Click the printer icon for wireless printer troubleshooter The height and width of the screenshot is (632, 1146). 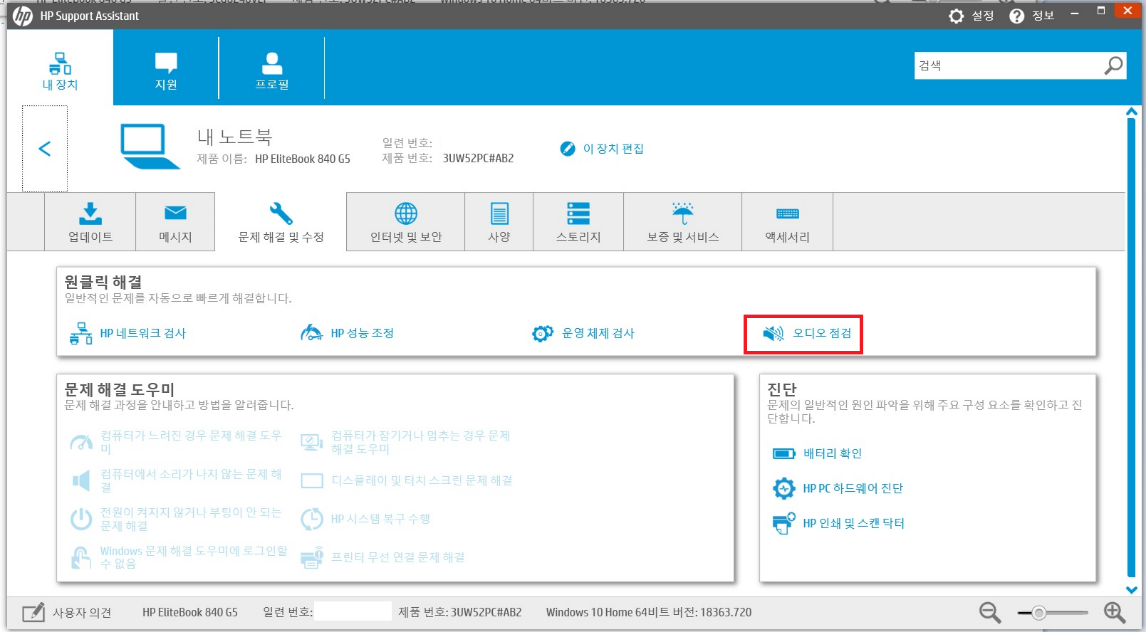coord(312,557)
